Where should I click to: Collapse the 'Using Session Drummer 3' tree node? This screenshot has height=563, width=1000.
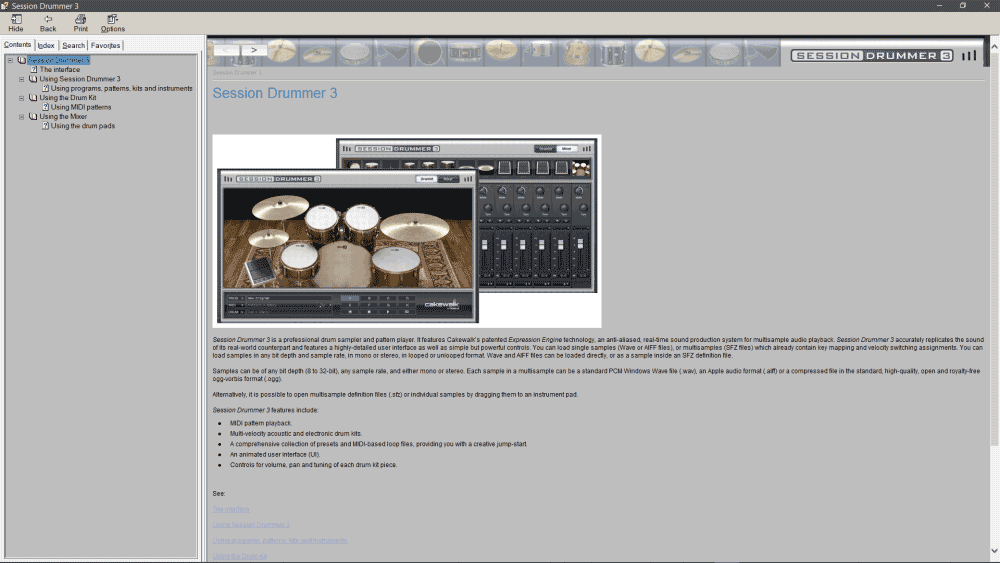tap(22, 79)
